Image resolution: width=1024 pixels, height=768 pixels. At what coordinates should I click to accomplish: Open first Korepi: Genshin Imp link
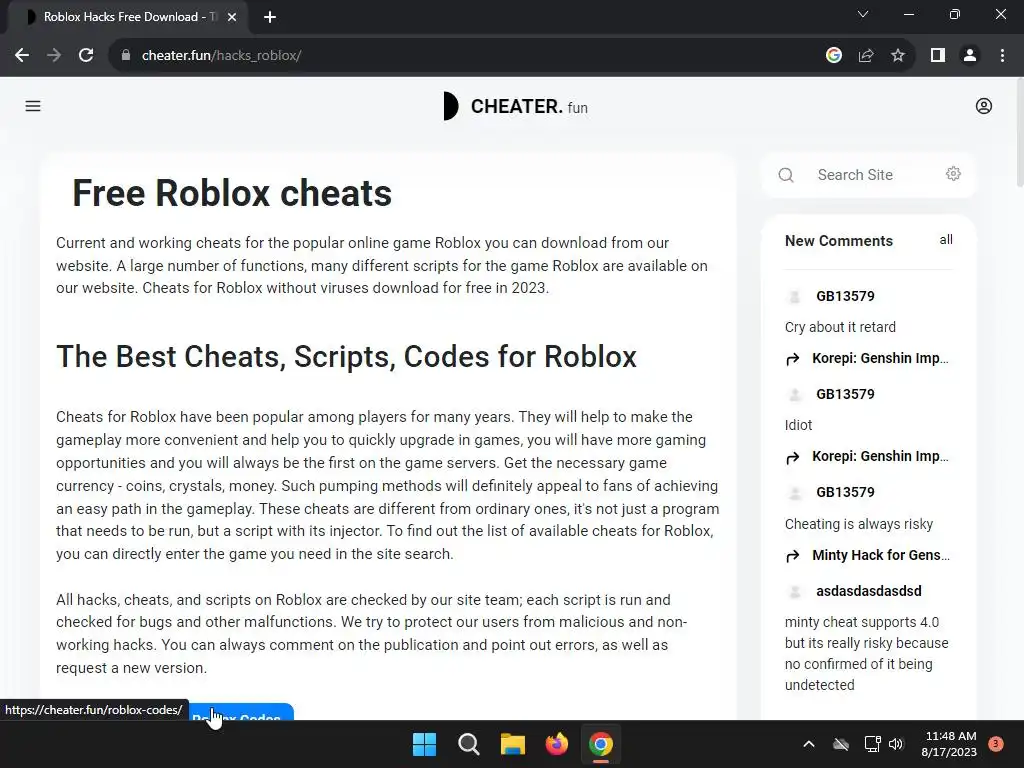tap(880, 359)
